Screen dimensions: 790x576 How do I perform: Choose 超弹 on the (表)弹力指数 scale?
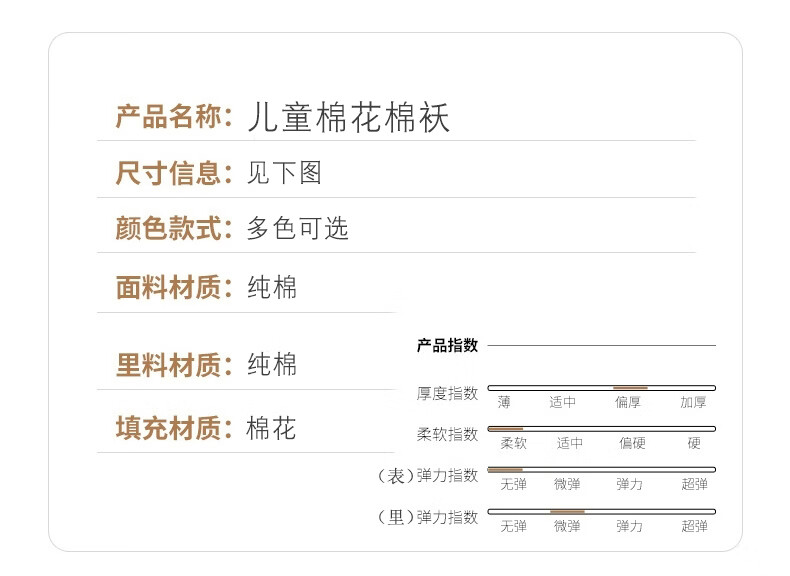[x=694, y=484]
